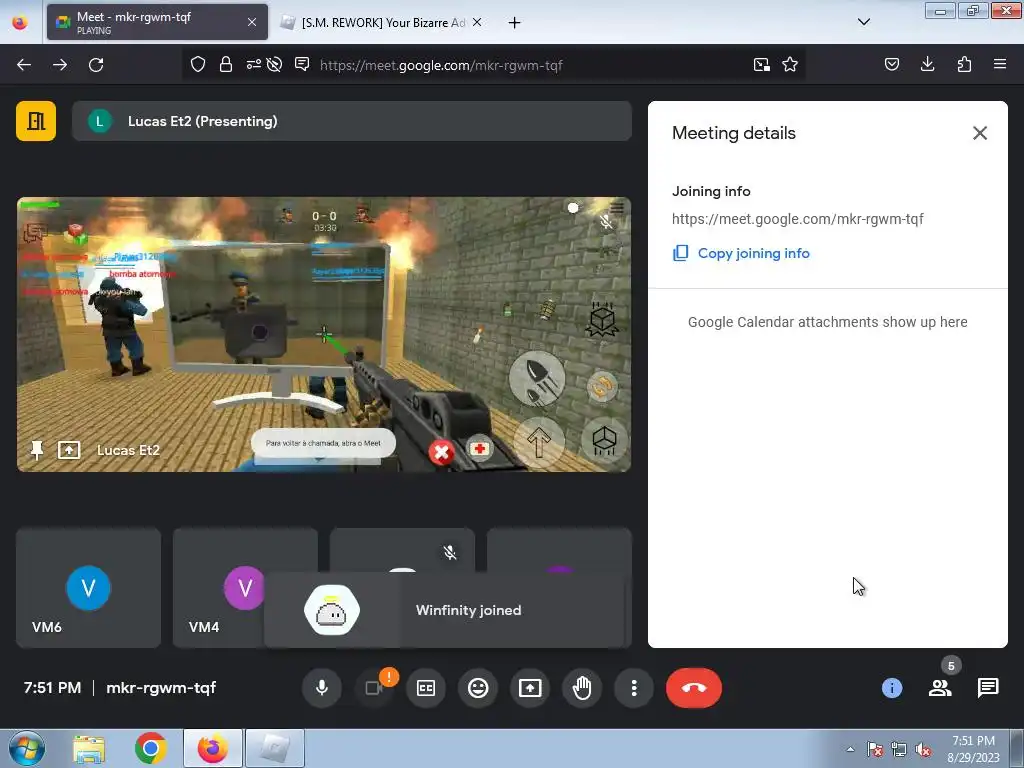The height and width of the screenshot is (768, 1024).
Task: Open the chat with everyone panel
Action: [987, 688]
